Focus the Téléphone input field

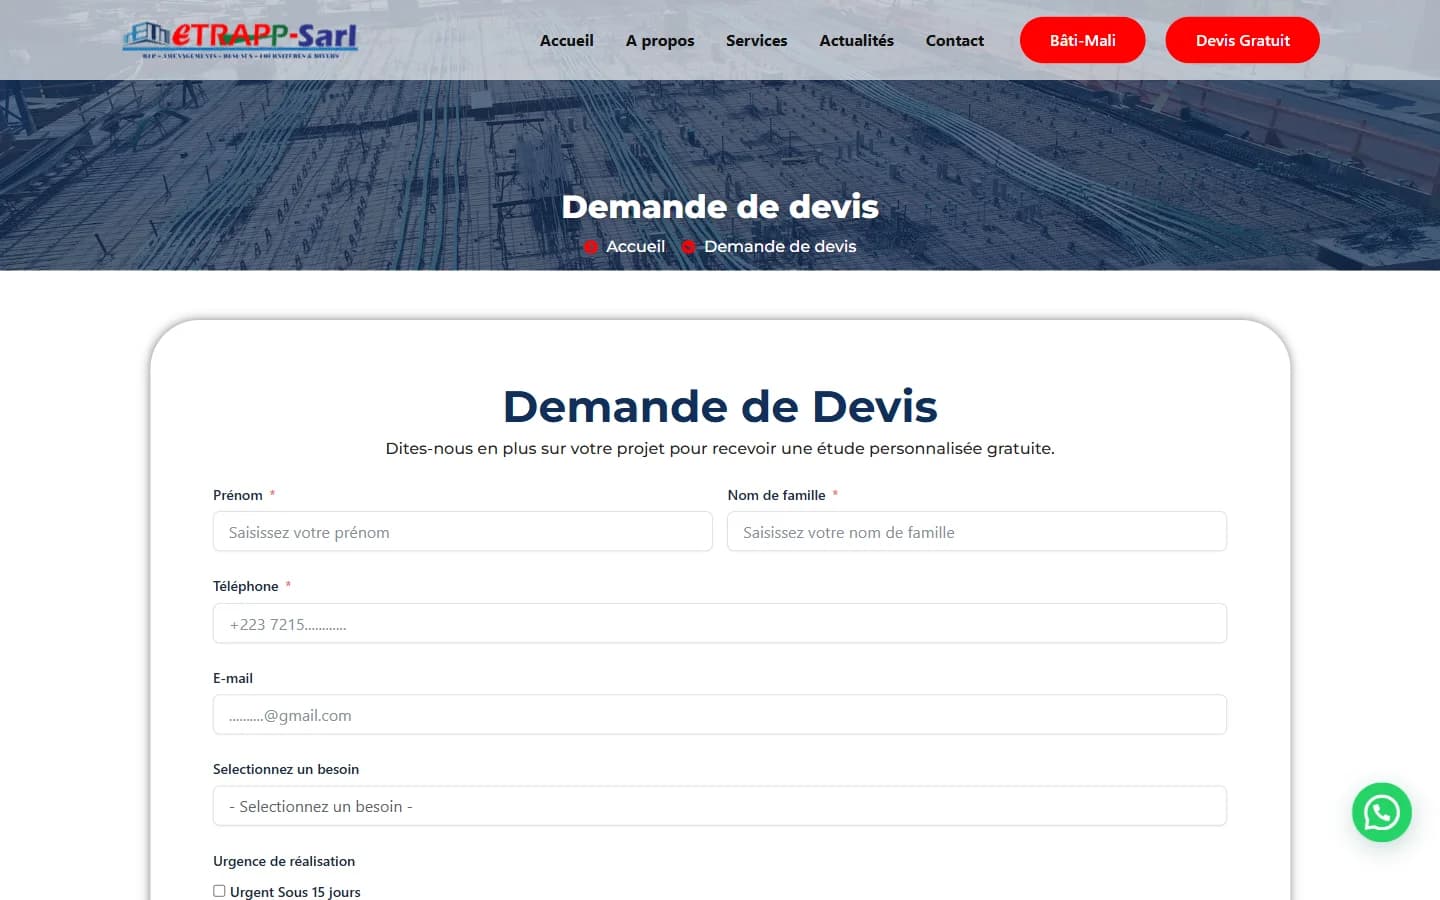720,624
